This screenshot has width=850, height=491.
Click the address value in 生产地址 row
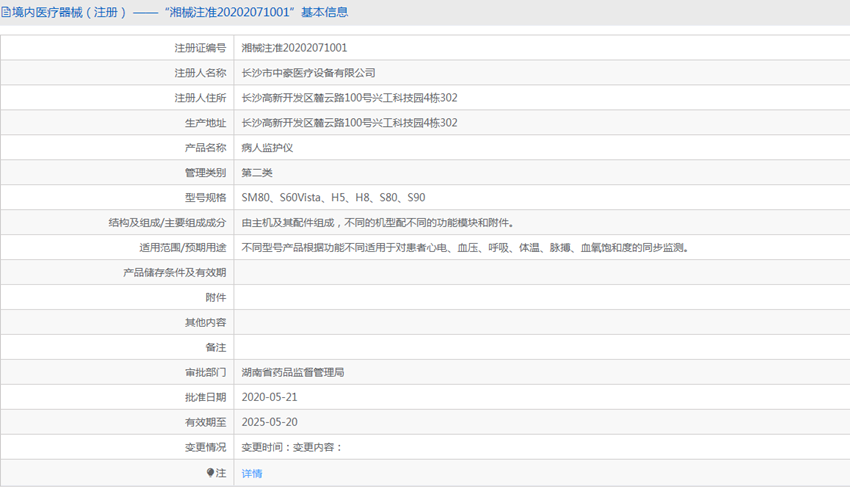[349, 122]
